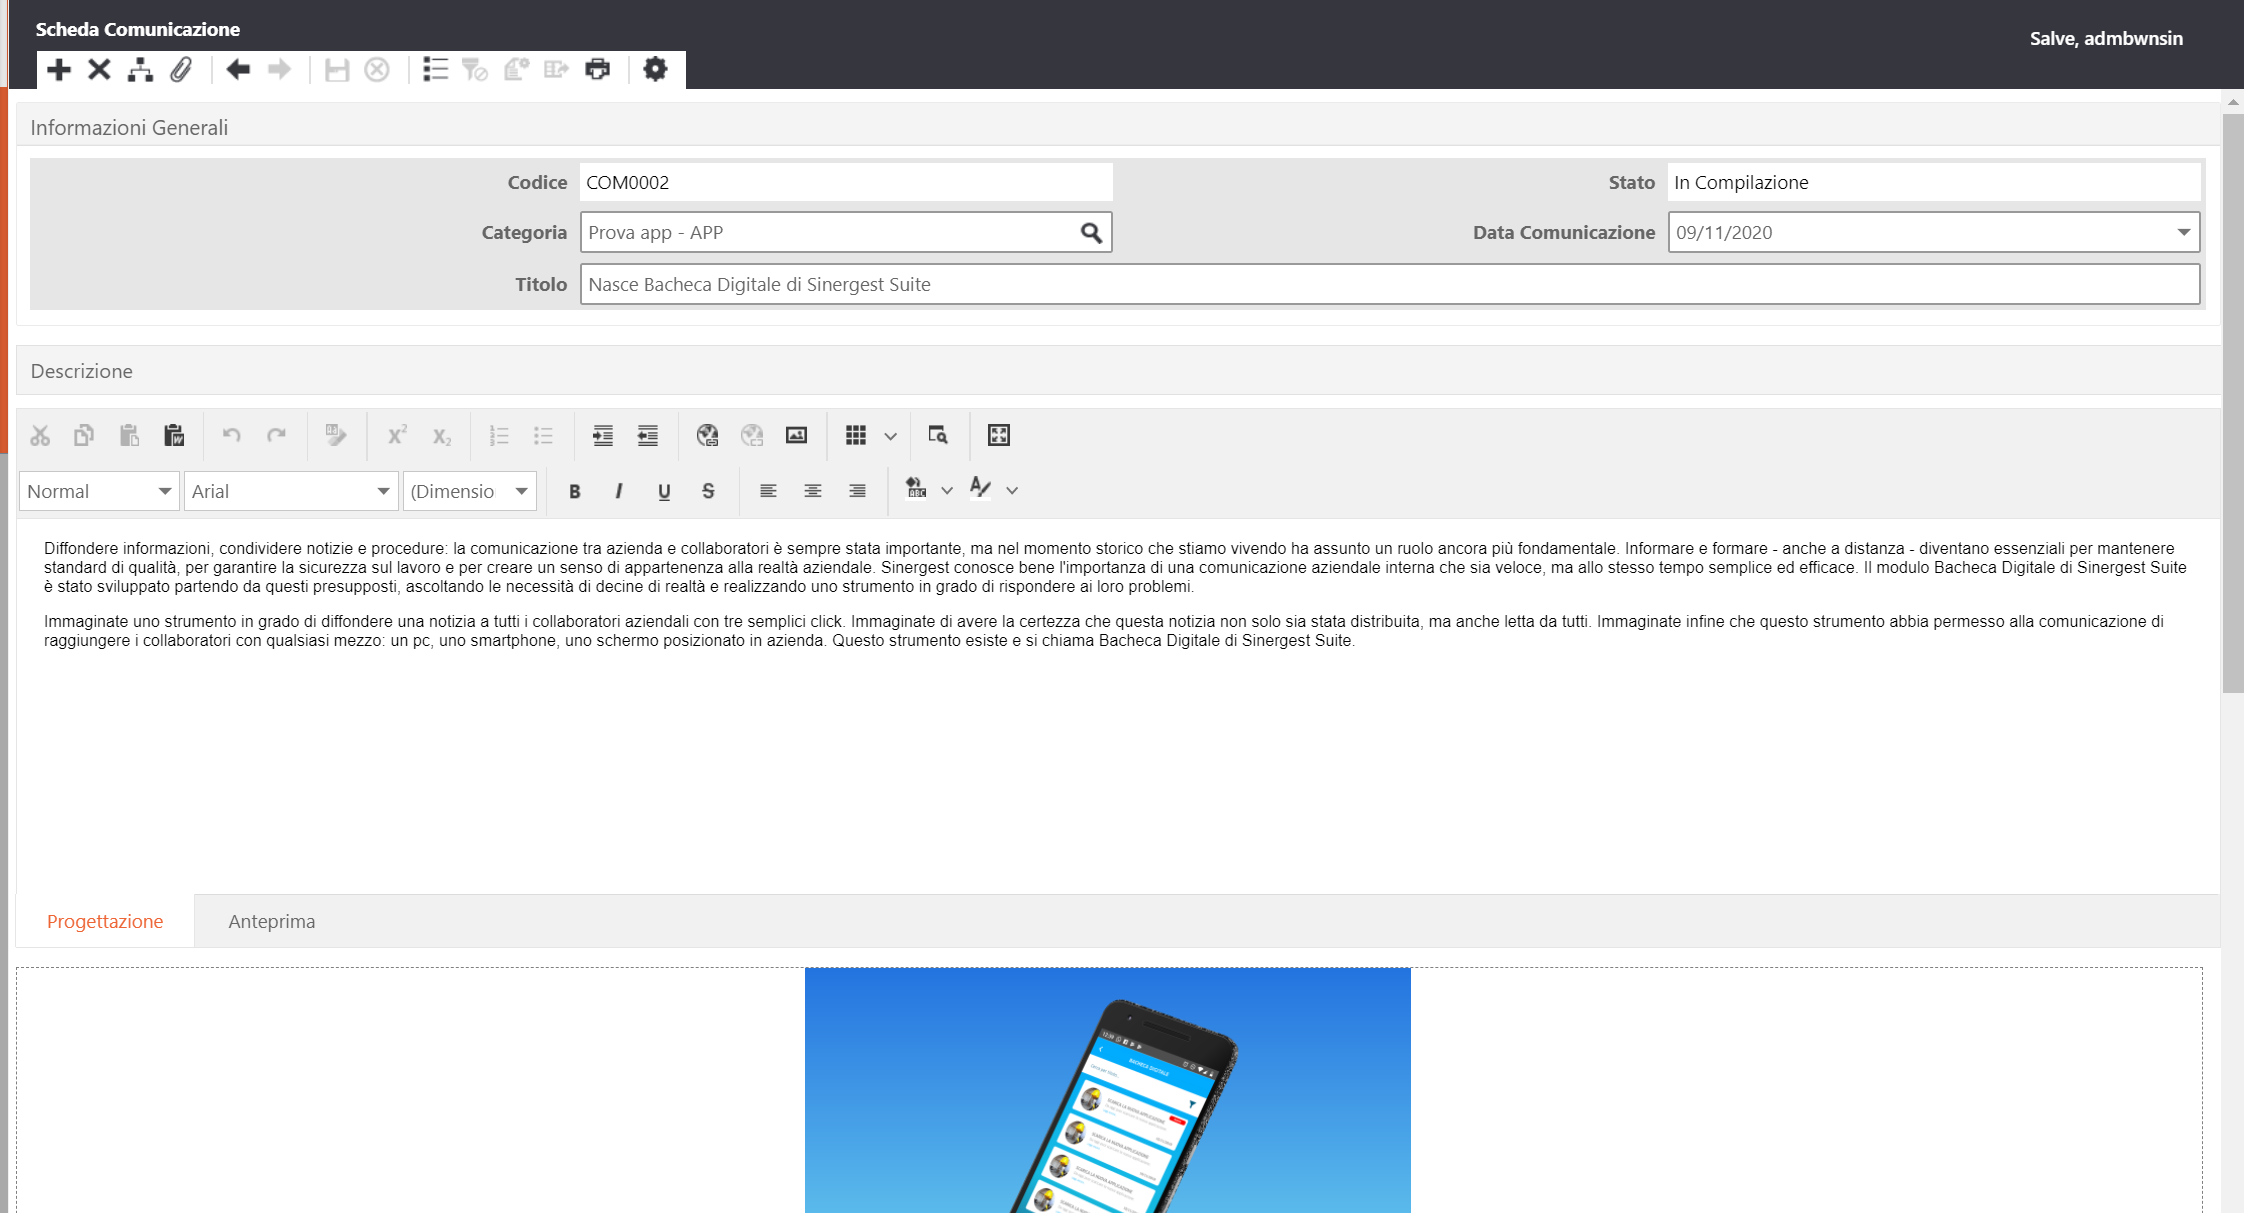Decrease paragraph indent
Screen dimensions: 2244x1213
pyautogui.click(x=648, y=435)
